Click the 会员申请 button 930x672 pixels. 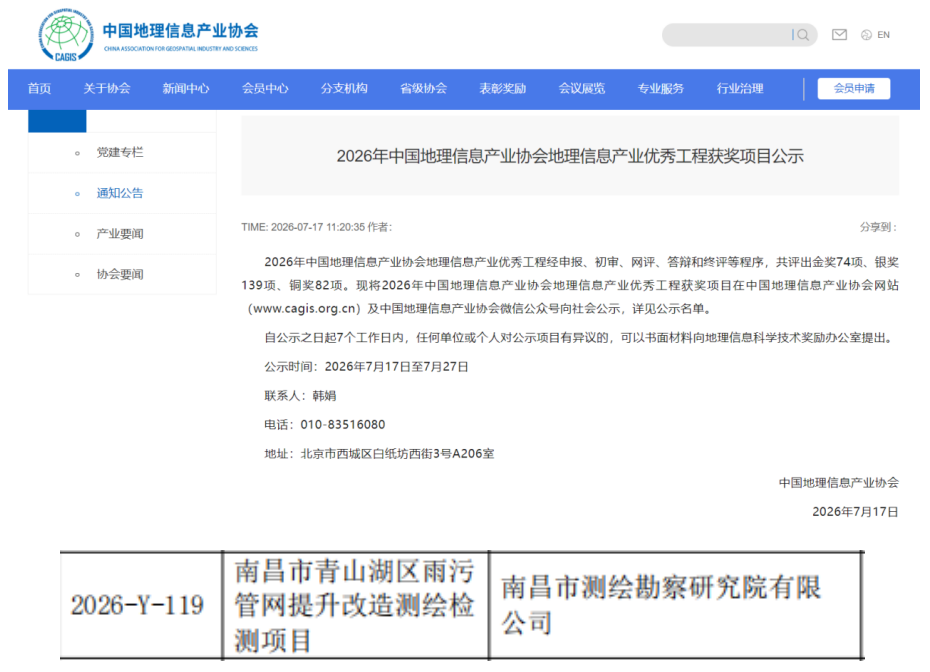coord(853,88)
